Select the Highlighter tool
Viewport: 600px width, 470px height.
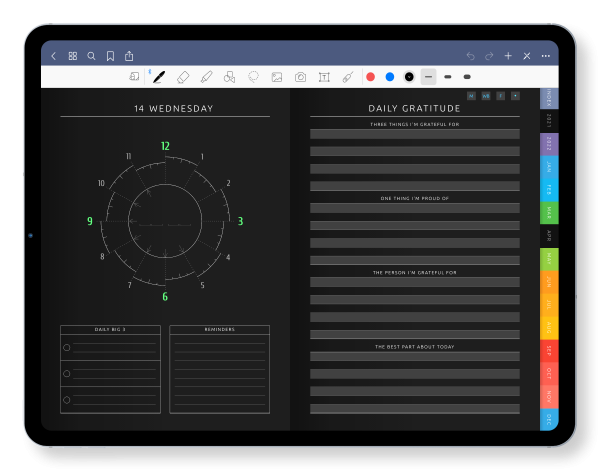click(206, 77)
